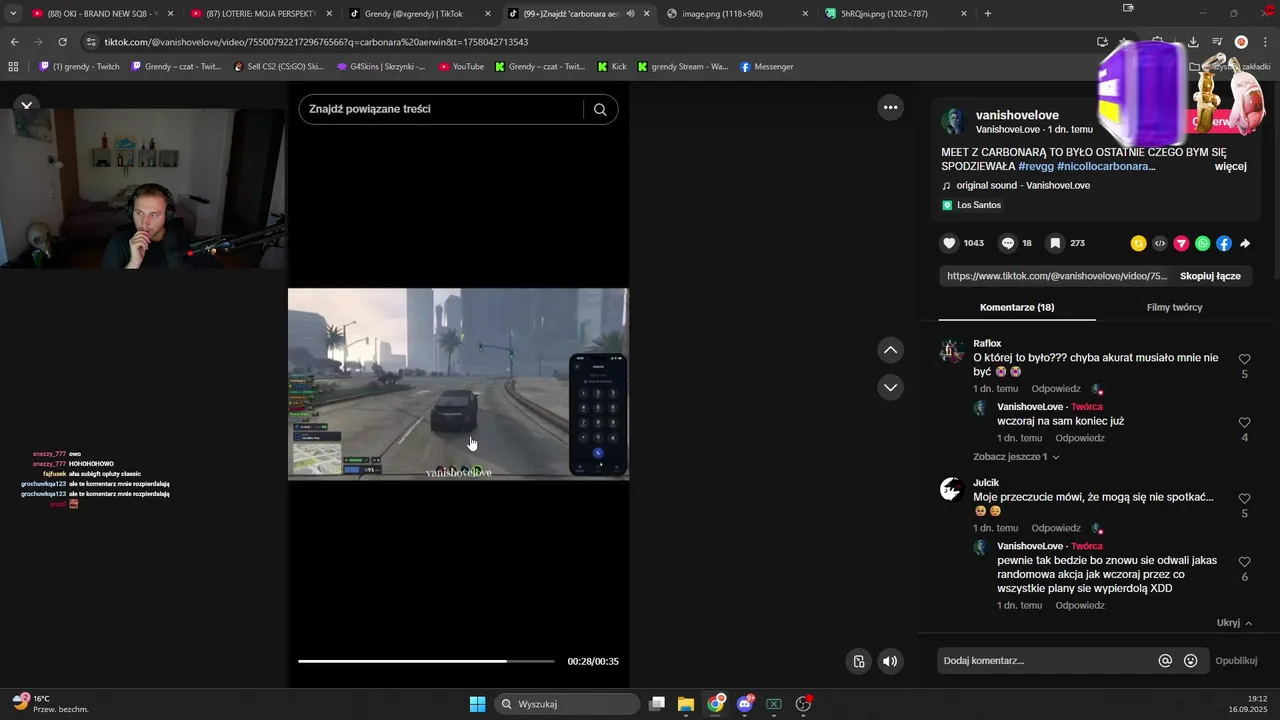Open Discord from the taskbar

click(745, 704)
